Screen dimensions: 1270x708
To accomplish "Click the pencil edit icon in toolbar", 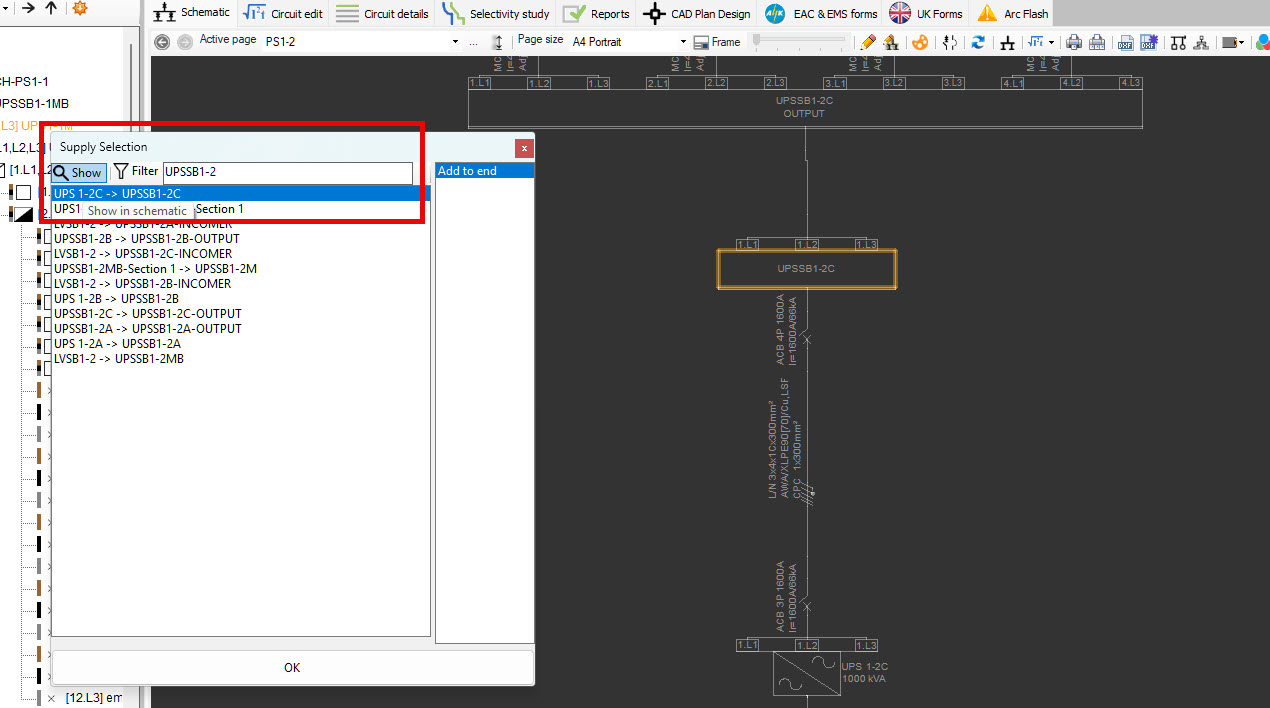I will (867, 42).
